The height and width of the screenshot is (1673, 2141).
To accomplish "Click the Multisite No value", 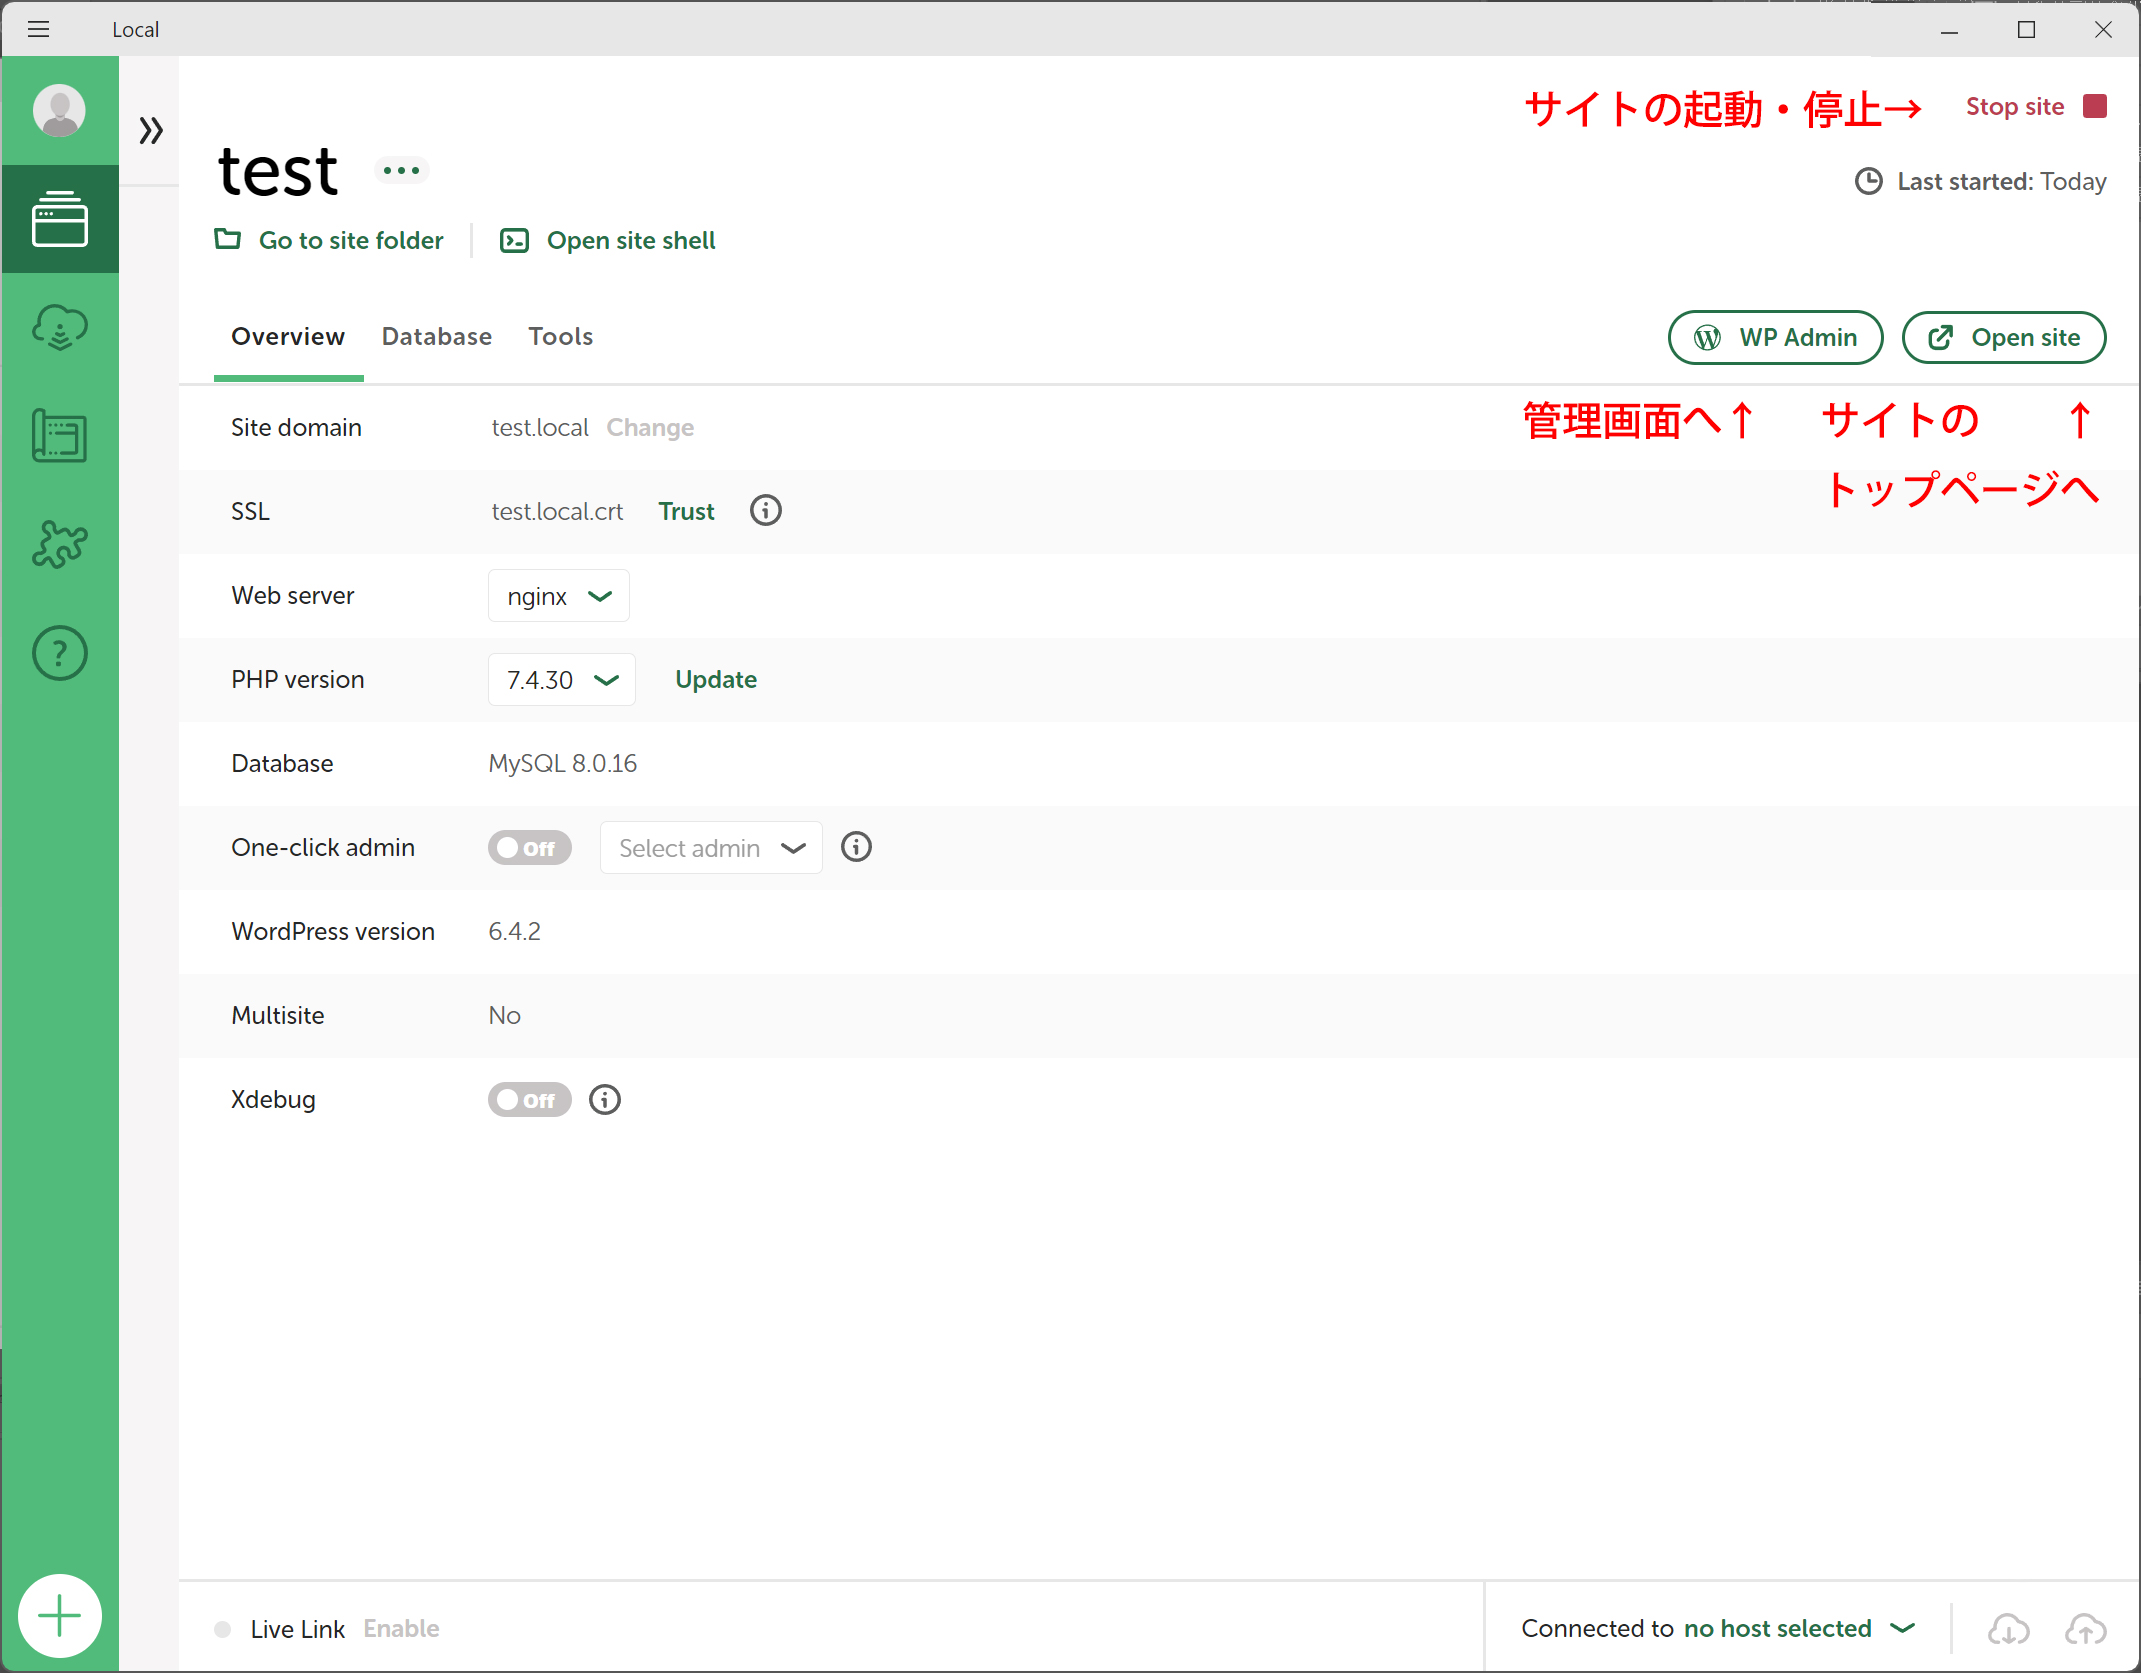I will [x=504, y=1015].
